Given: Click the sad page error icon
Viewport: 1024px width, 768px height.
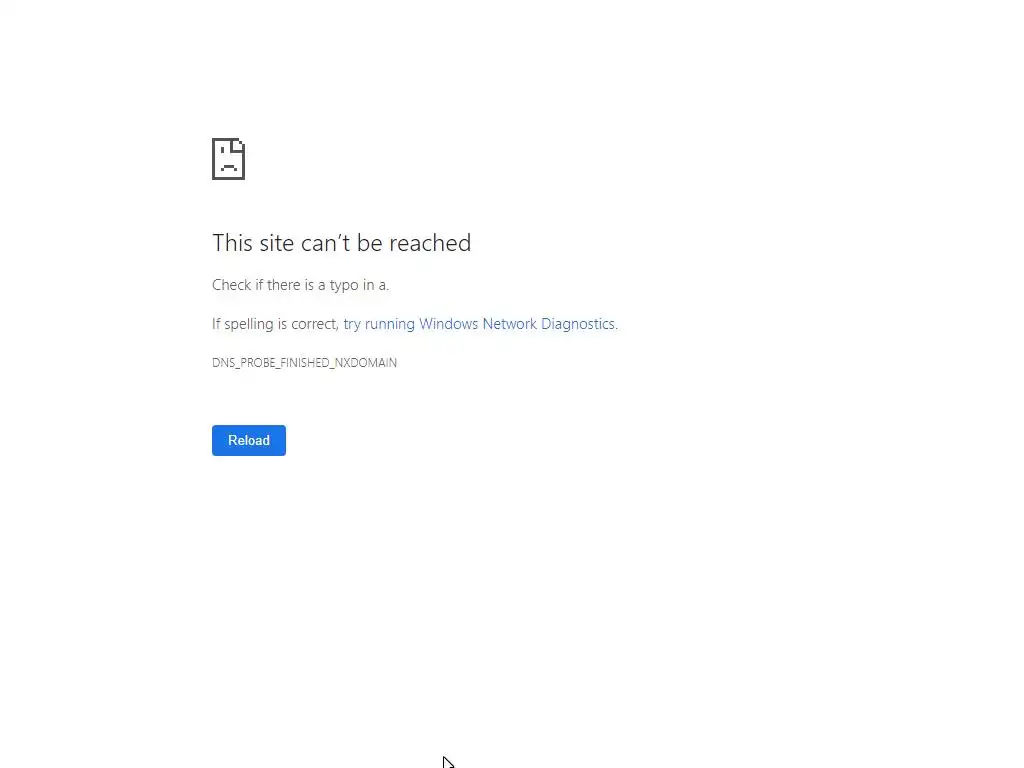Looking at the screenshot, I should tap(229, 159).
